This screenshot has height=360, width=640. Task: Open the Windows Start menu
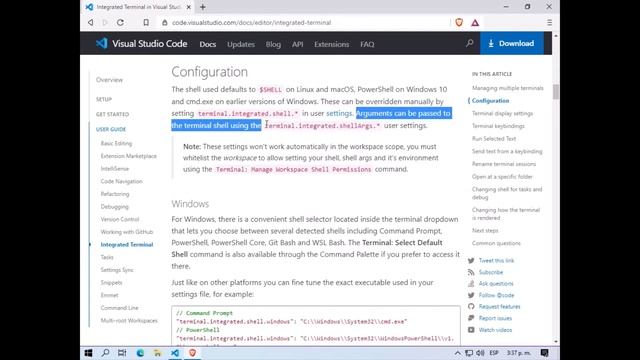coord(89,353)
